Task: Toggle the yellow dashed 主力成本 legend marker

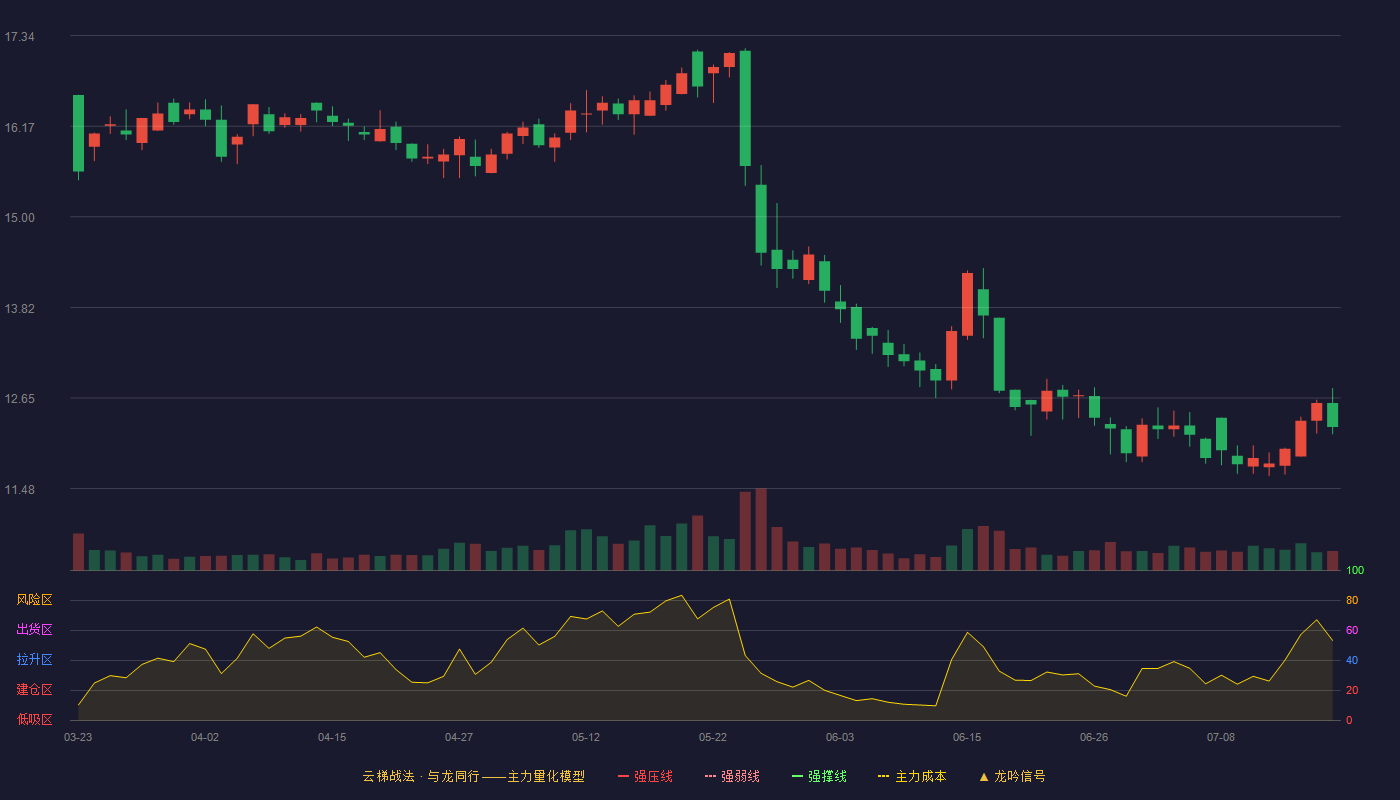Action: coord(883,776)
